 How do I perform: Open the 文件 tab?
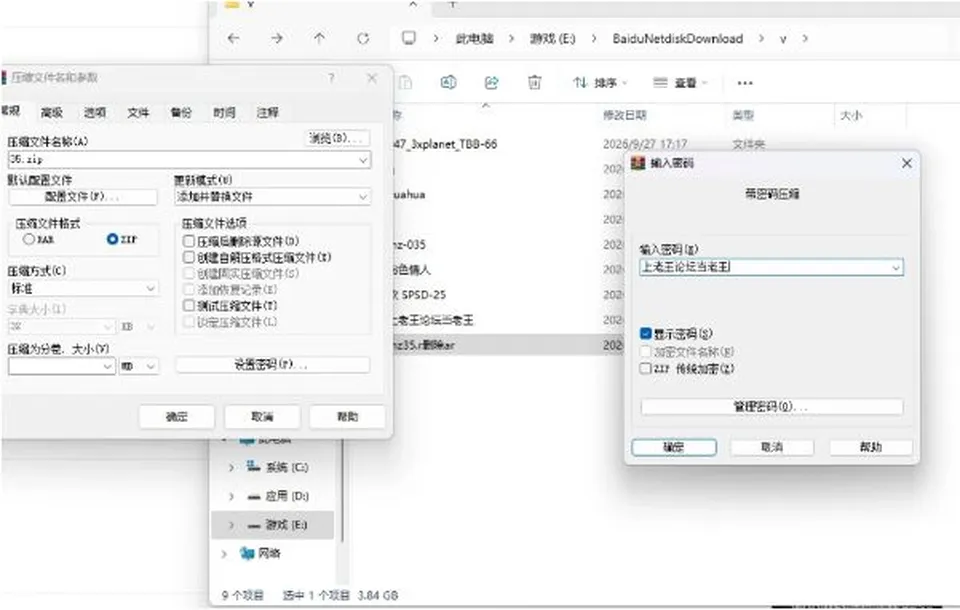pos(138,112)
